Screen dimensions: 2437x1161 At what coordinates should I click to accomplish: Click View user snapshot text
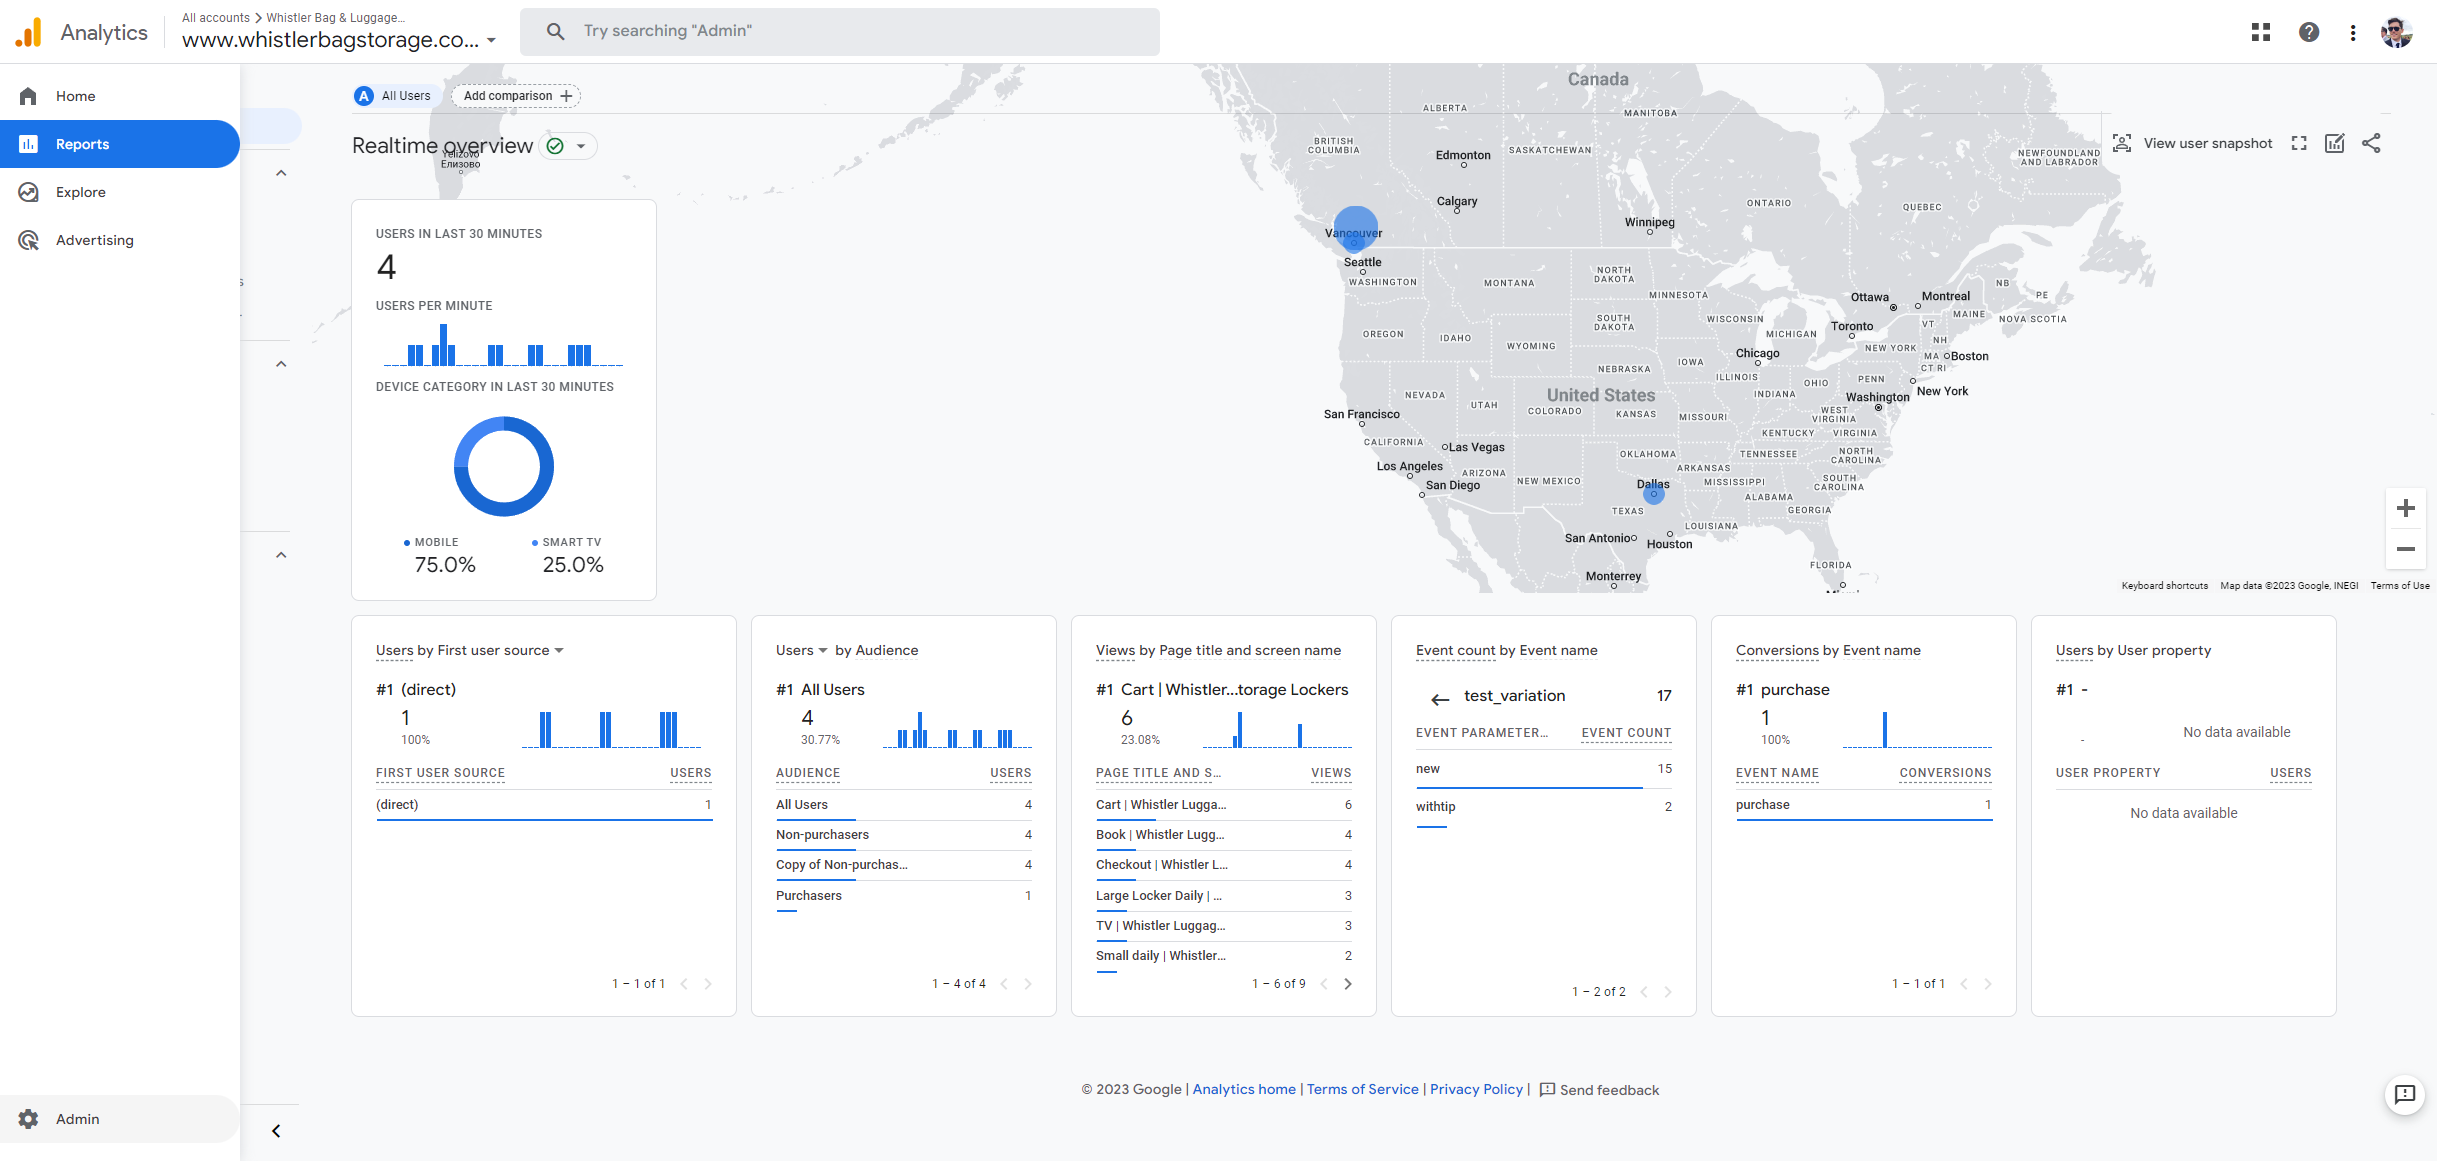tap(2208, 143)
